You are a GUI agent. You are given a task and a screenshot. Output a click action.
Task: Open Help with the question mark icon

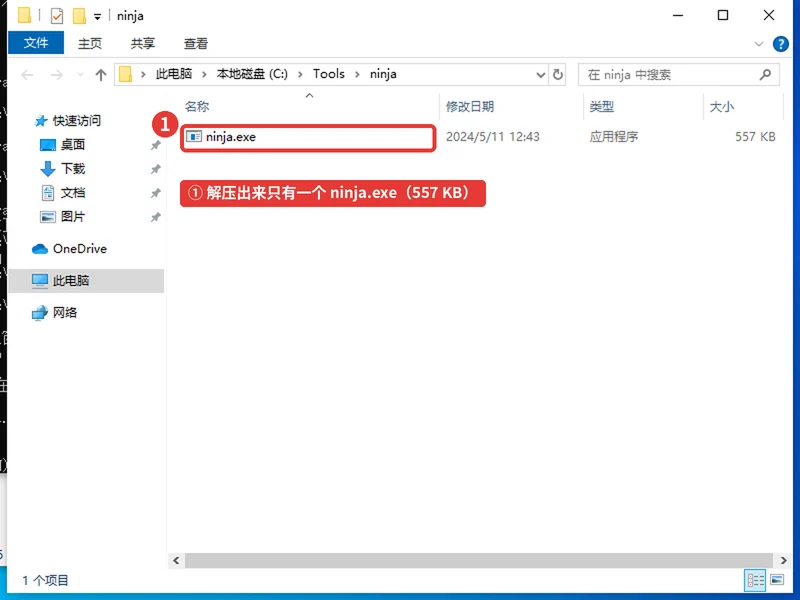coord(781,44)
